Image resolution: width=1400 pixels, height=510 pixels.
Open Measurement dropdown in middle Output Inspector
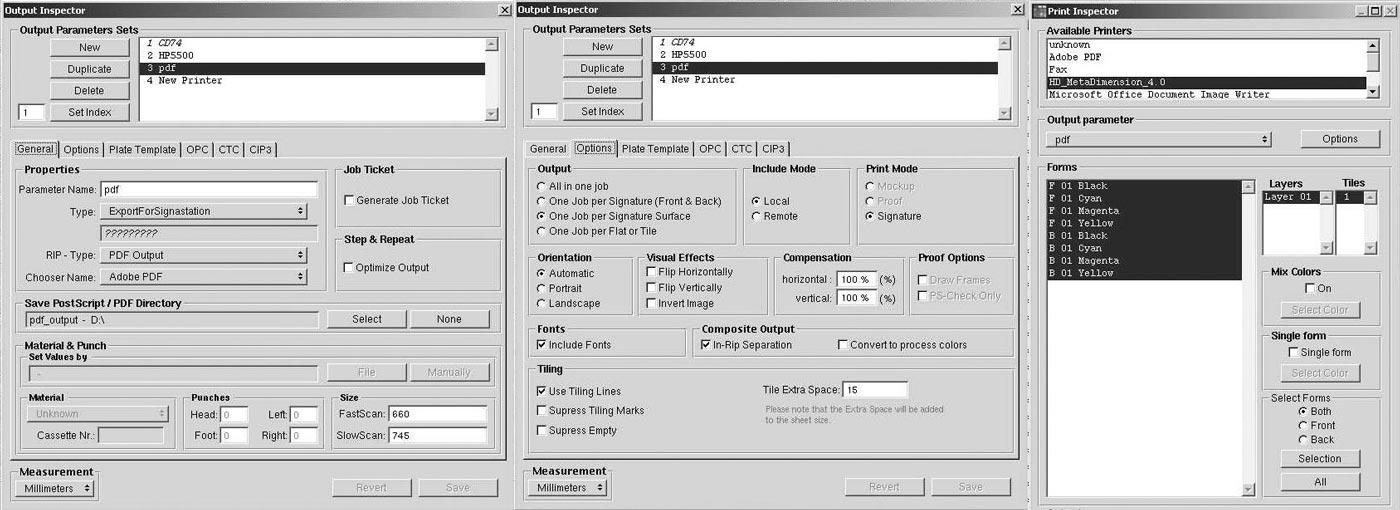(568, 487)
